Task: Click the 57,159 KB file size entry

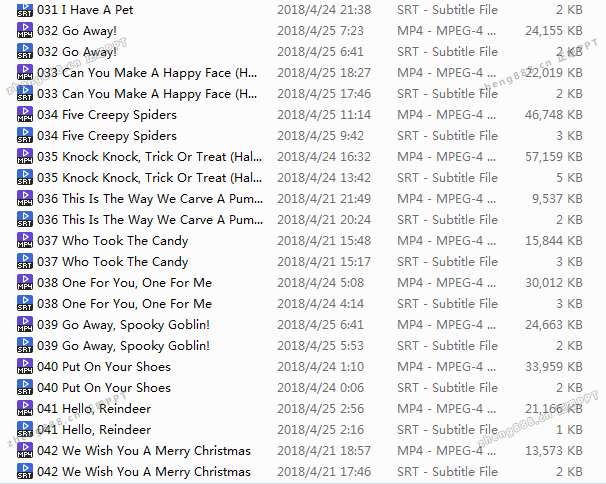Action: point(553,157)
